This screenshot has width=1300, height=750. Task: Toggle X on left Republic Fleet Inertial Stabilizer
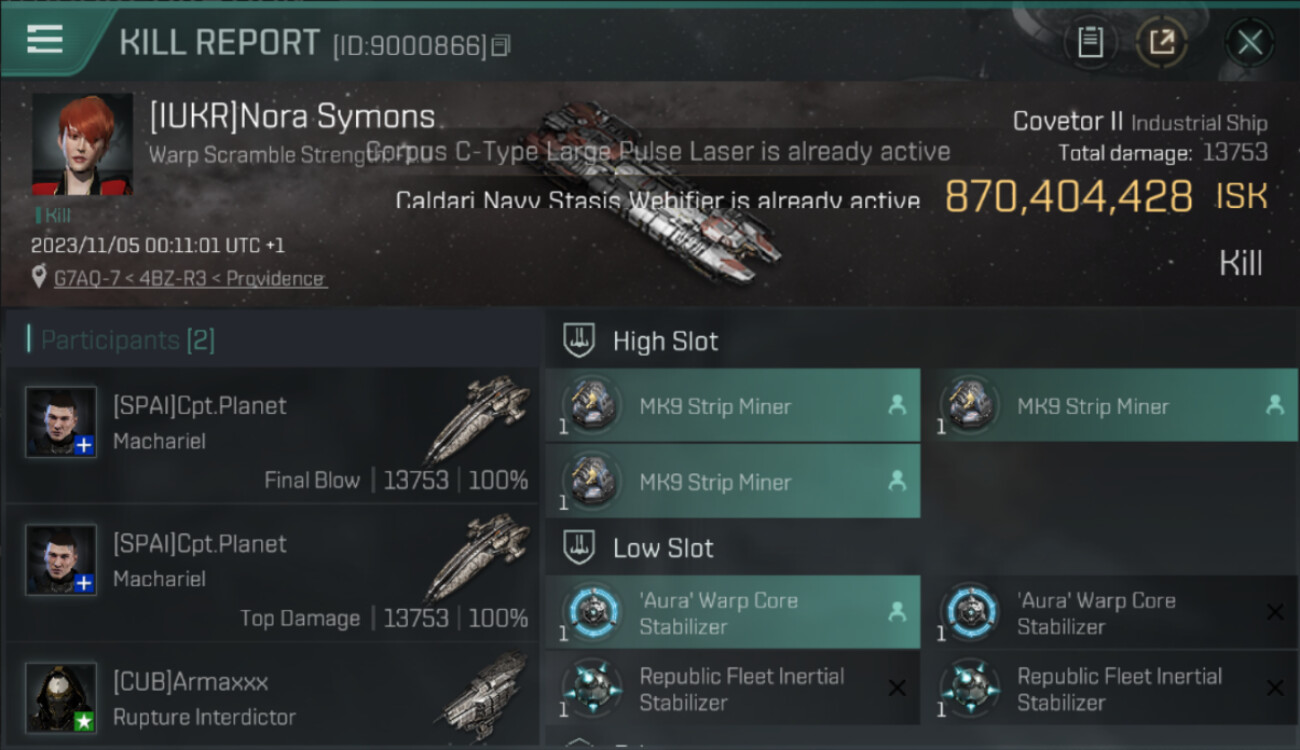(897, 687)
